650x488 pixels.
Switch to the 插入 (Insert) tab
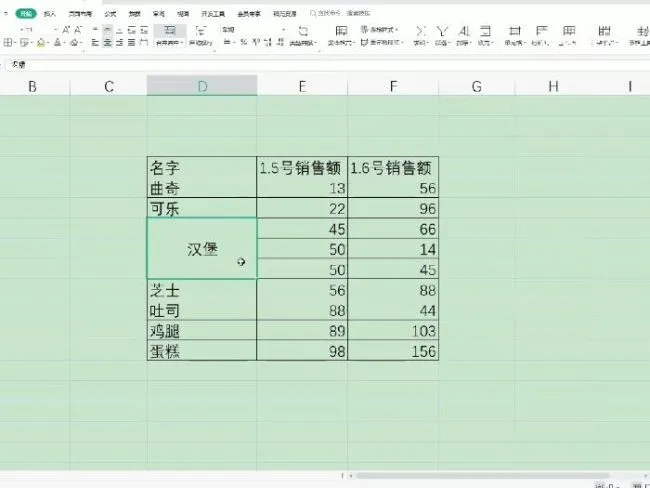49,14
